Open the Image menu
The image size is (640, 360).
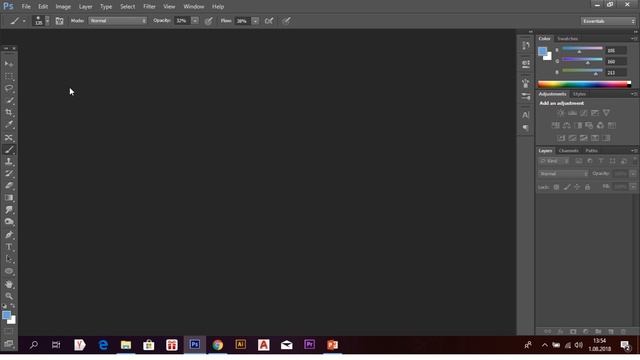click(x=63, y=7)
